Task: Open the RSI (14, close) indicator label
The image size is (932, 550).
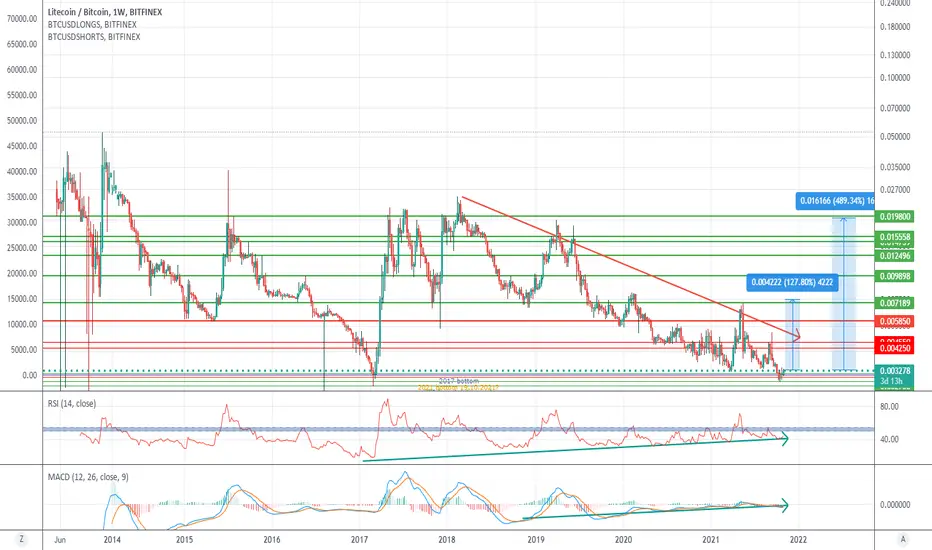Action: pos(72,403)
